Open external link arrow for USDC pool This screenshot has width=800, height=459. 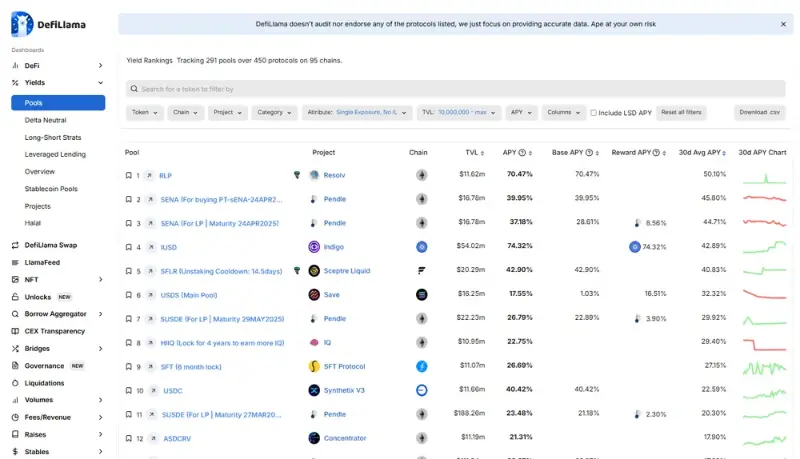pyautogui.click(x=153, y=391)
